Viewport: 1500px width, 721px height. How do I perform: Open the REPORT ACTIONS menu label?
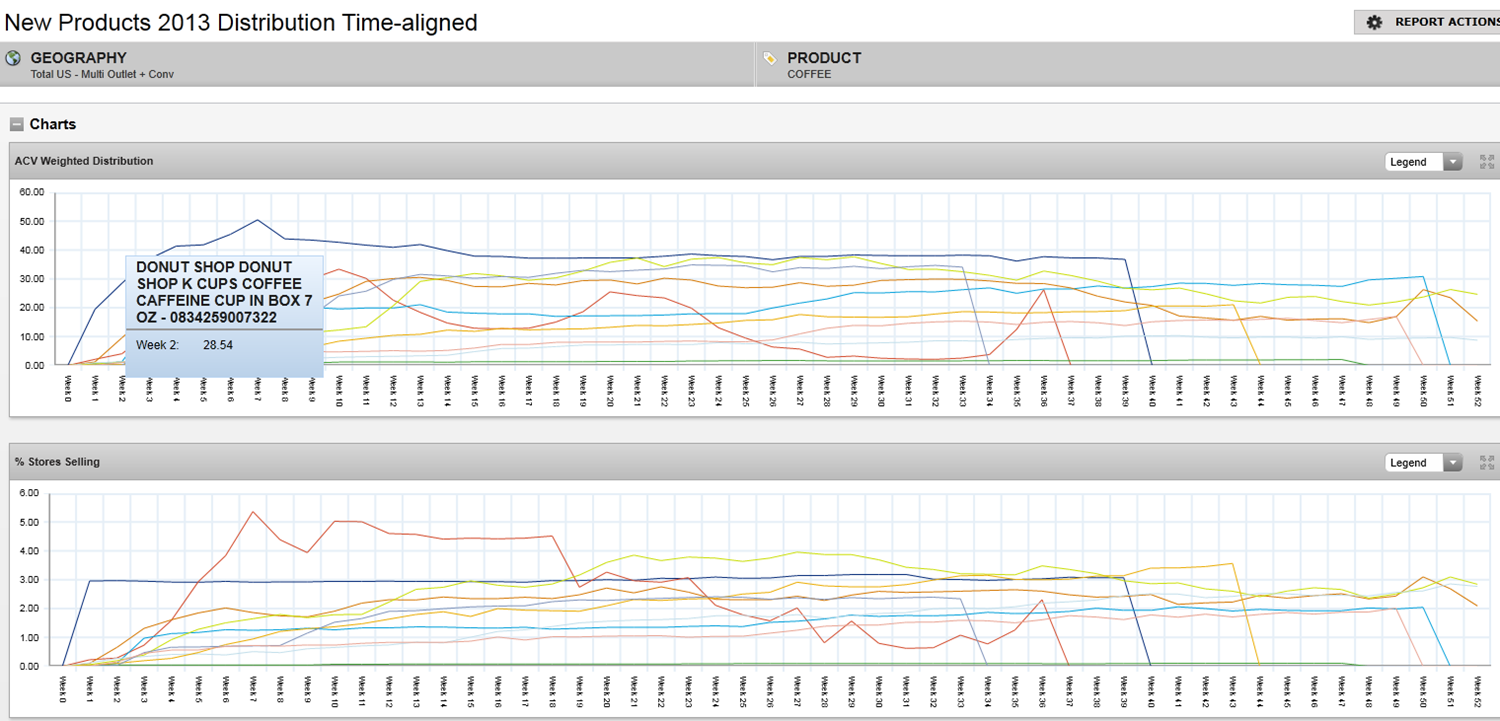(1445, 22)
